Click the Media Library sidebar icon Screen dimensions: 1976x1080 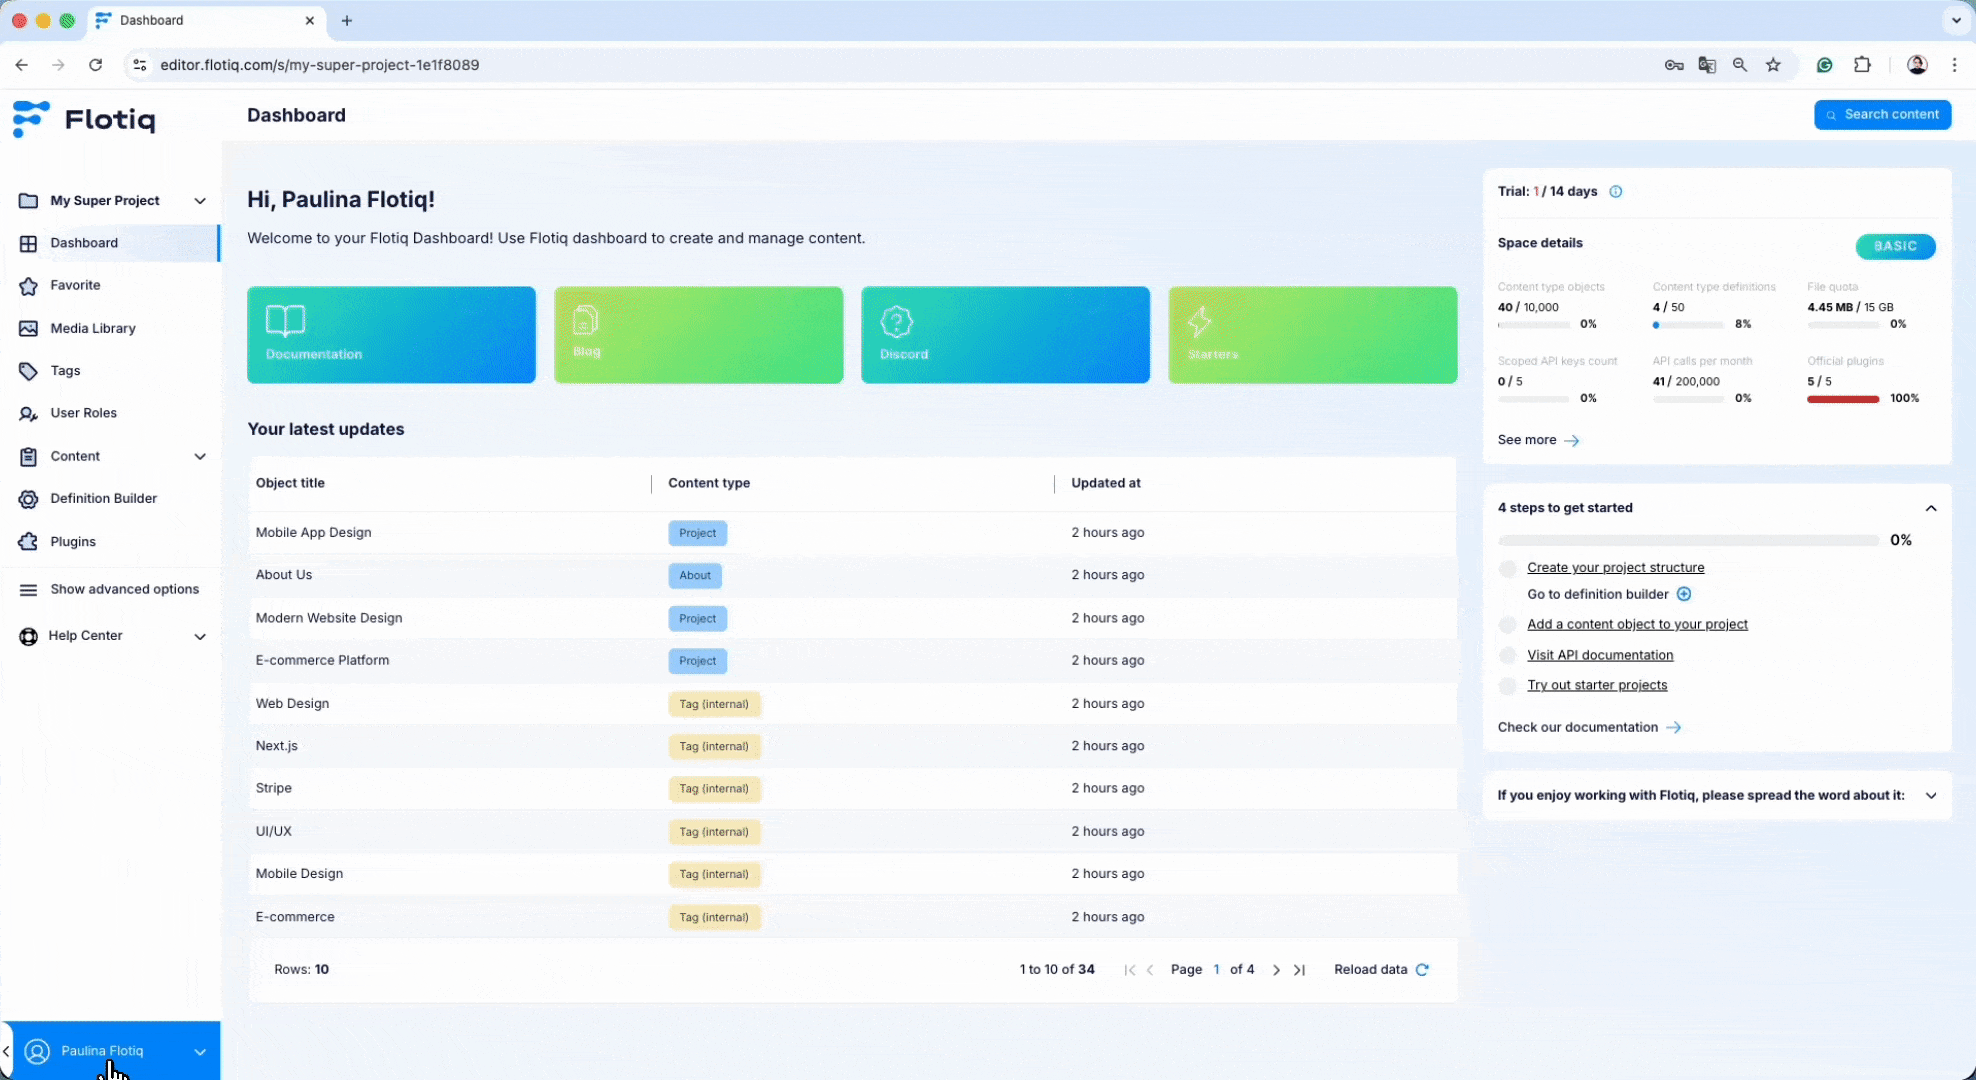[x=28, y=328]
